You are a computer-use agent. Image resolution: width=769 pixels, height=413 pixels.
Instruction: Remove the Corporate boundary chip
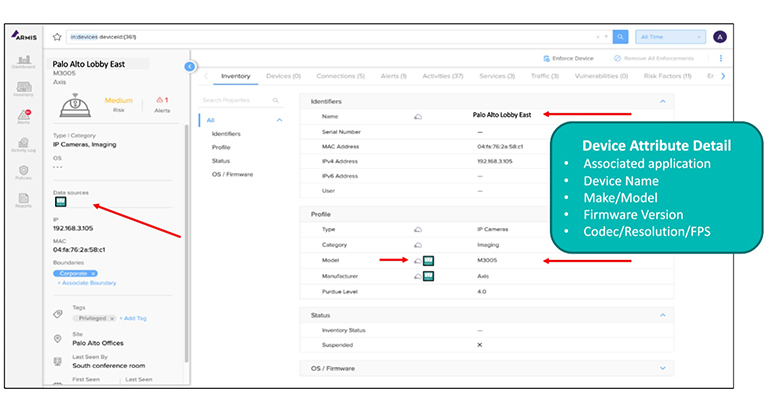click(93, 273)
